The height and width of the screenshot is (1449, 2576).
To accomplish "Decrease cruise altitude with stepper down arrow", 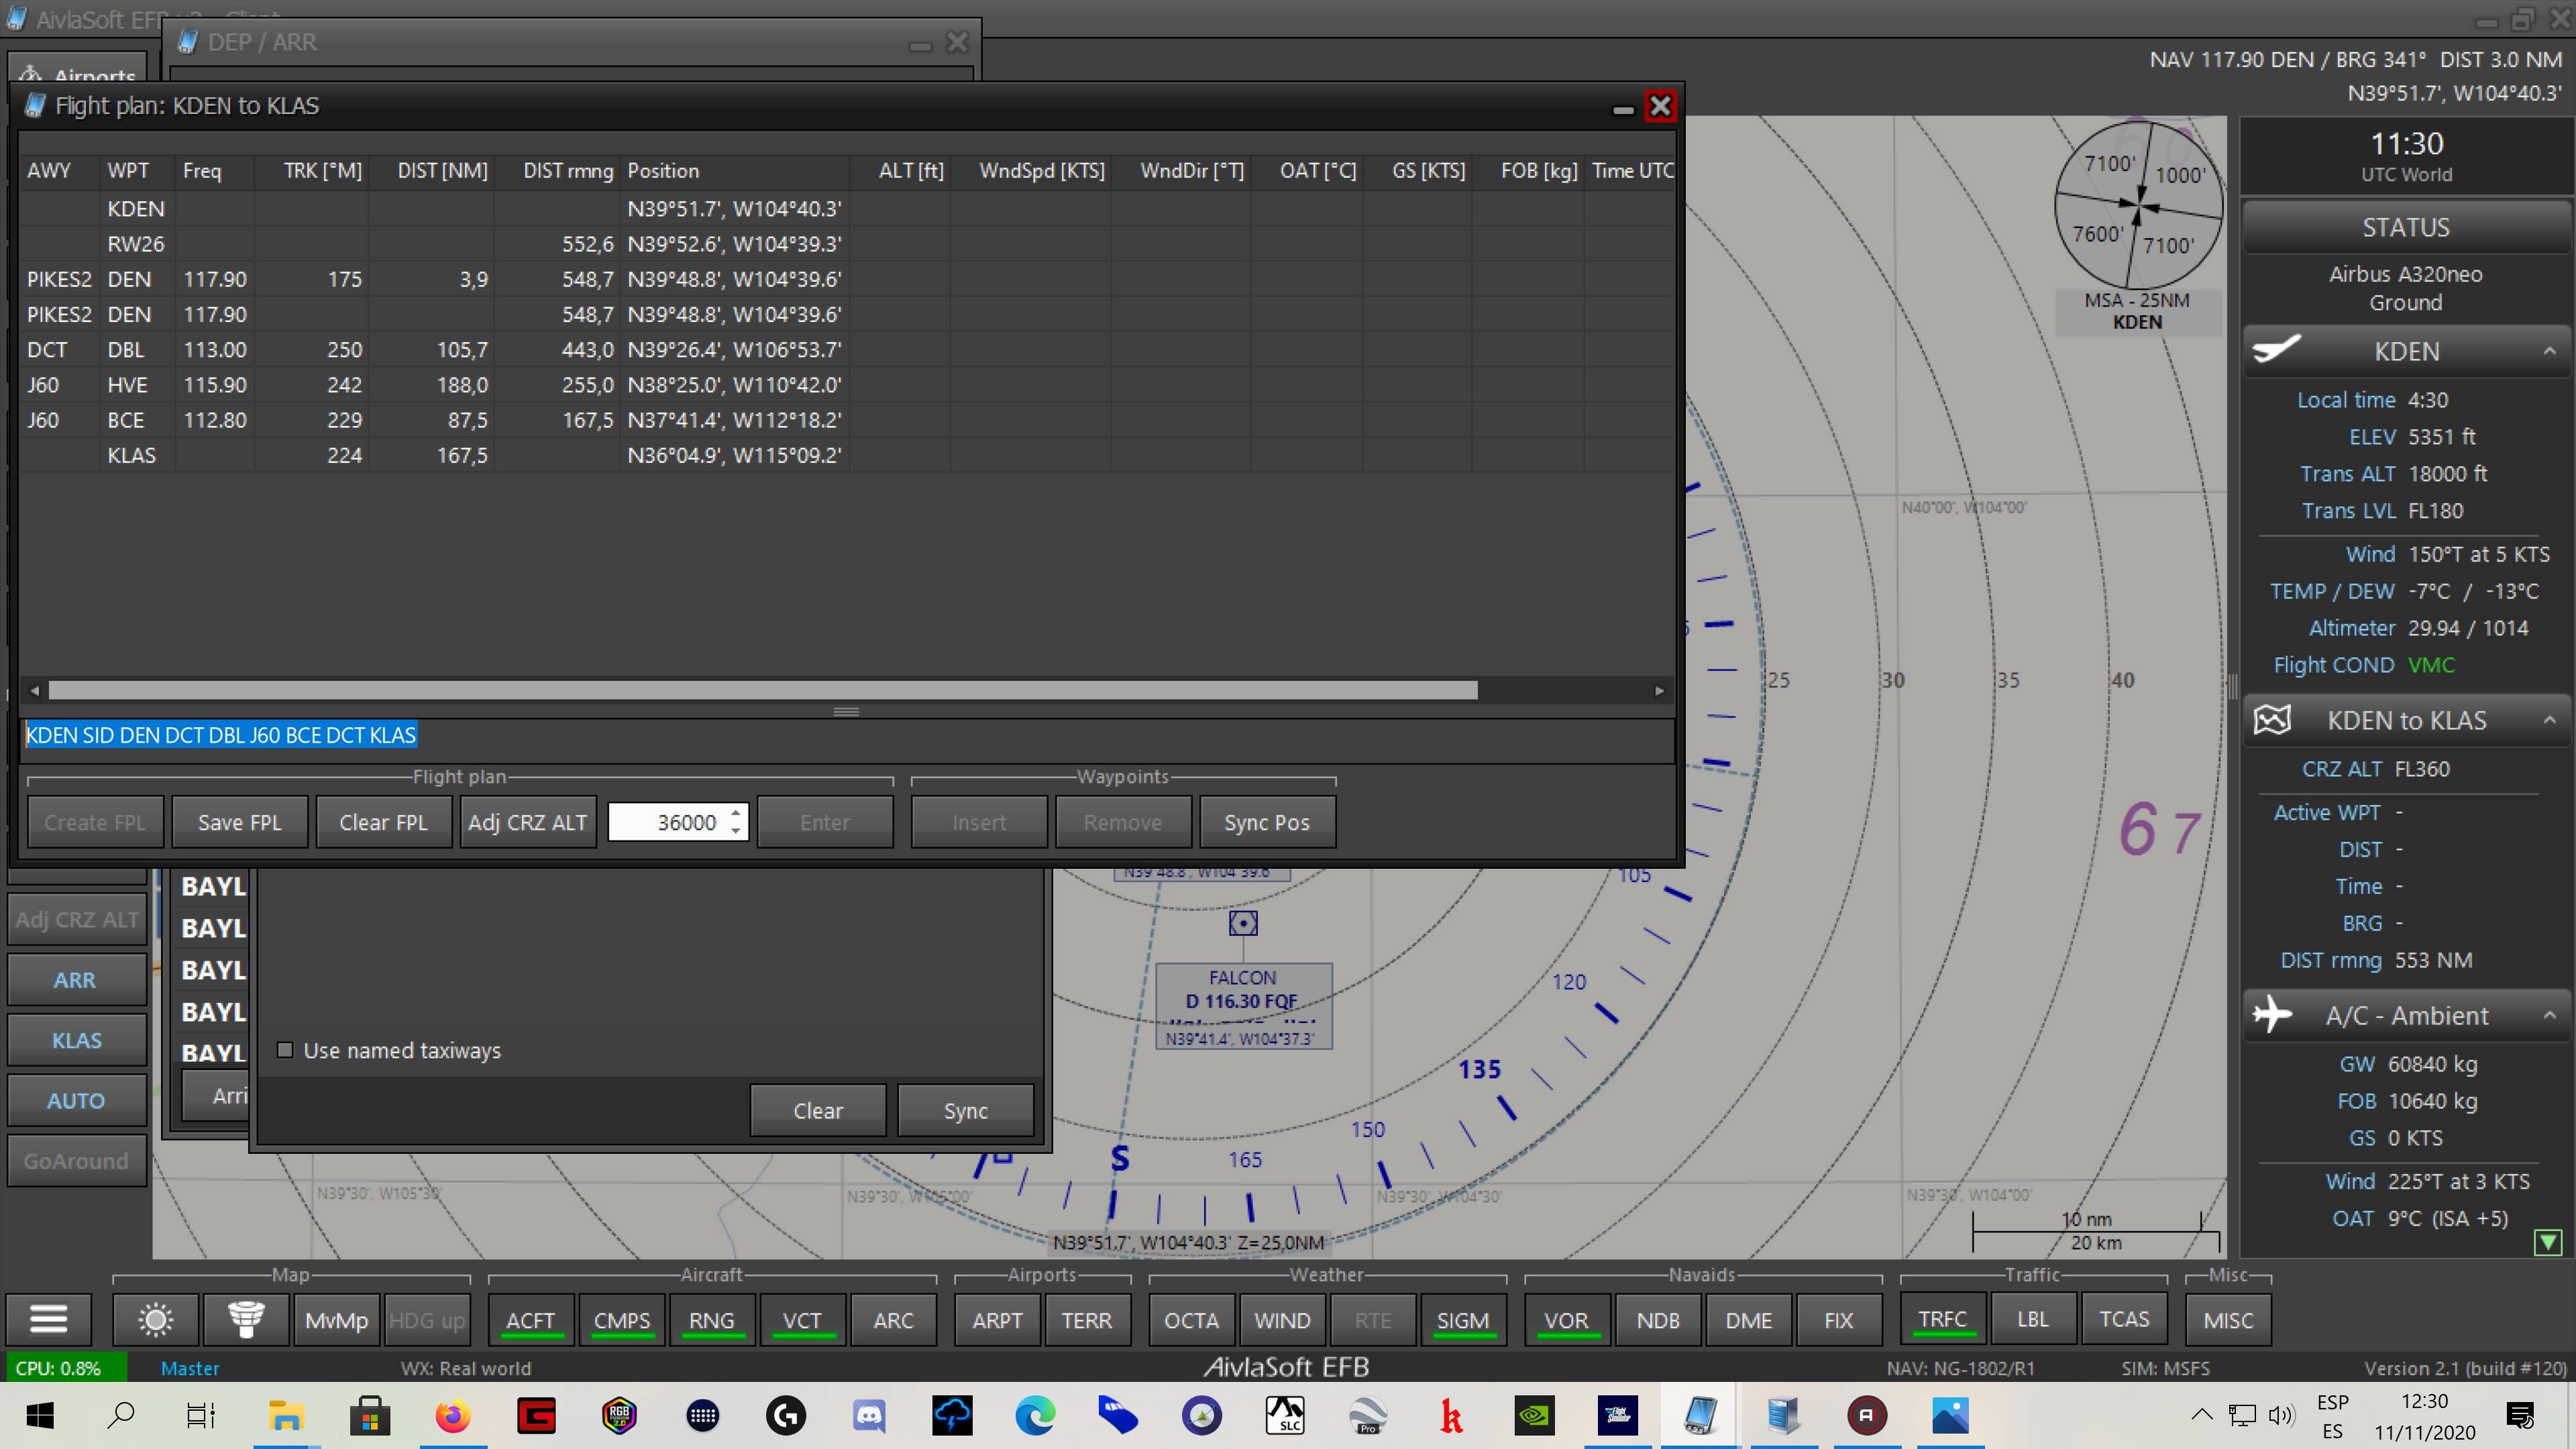I will pos(736,831).
